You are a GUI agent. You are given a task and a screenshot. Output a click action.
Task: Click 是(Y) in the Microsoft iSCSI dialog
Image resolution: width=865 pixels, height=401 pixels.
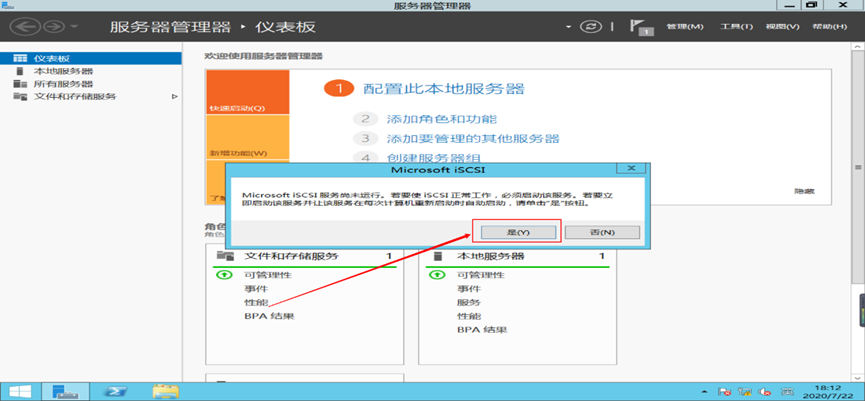(x=518, y=232)
